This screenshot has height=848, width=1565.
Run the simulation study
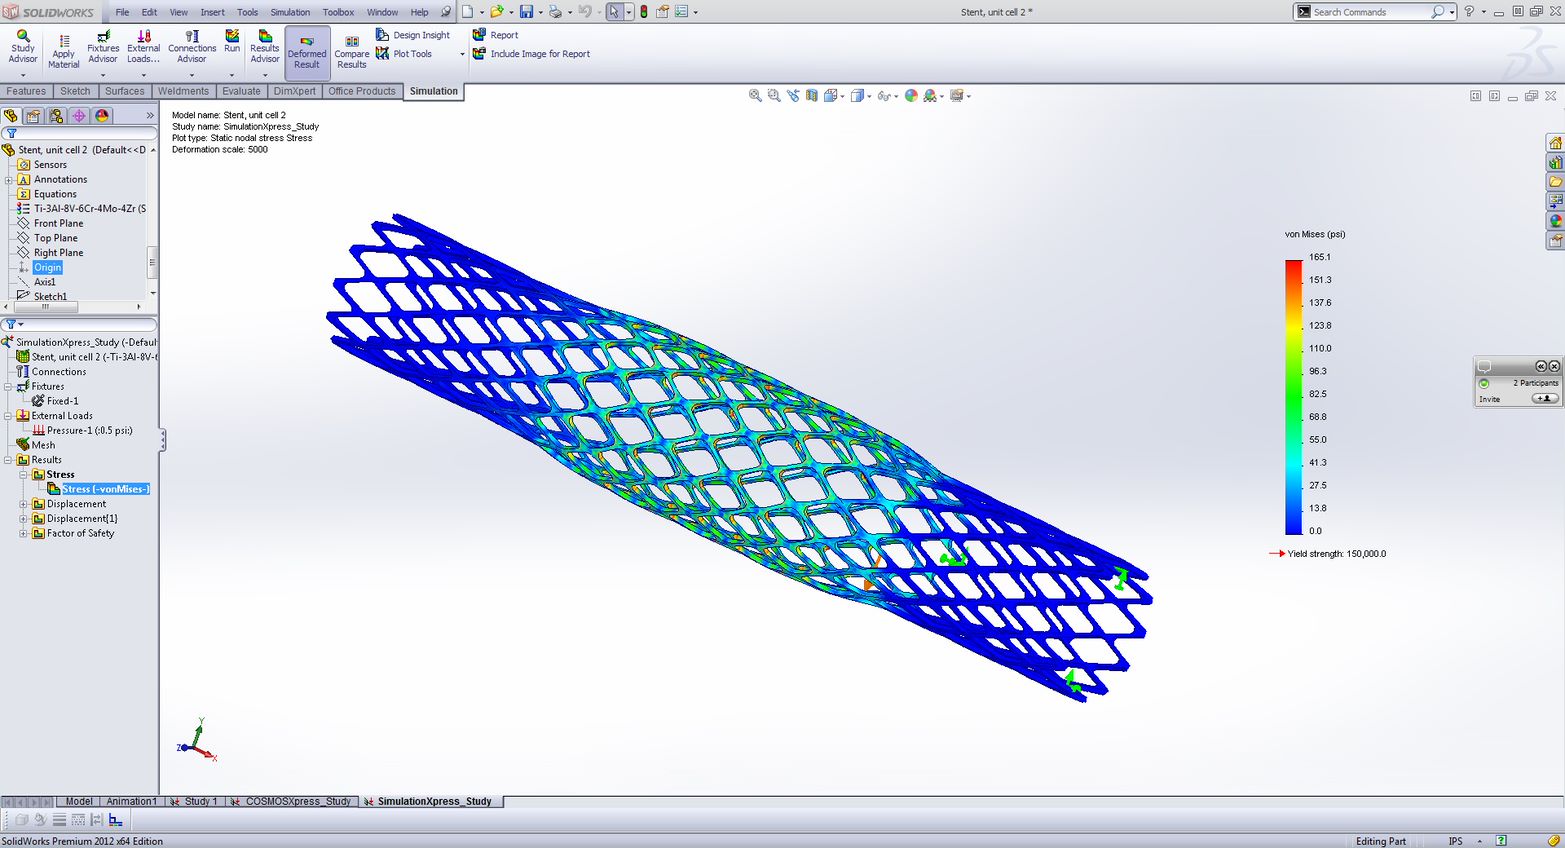tap(232, 42)
